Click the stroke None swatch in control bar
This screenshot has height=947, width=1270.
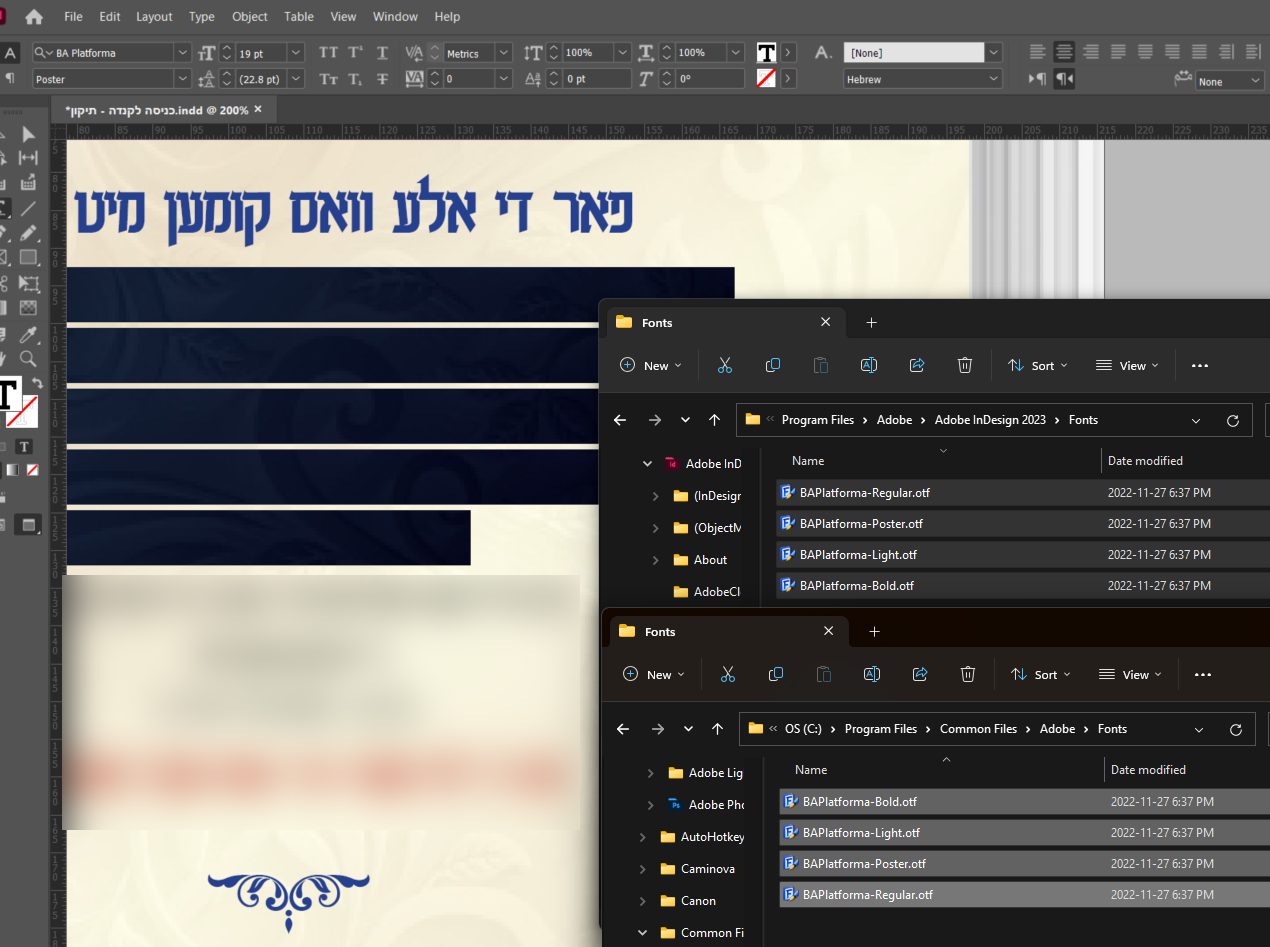pos(766,79)
